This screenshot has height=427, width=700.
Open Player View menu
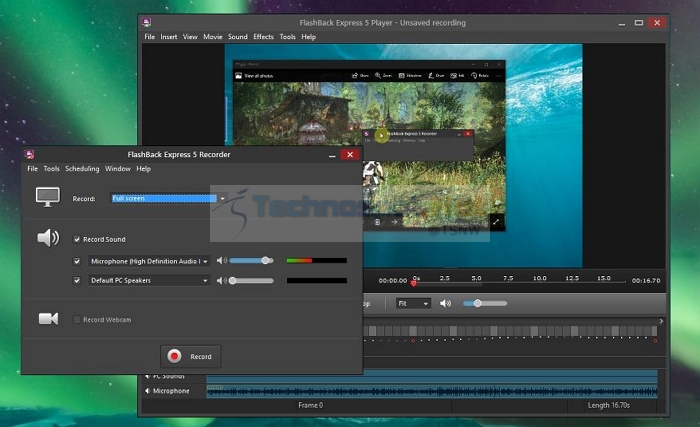(x=190, y=37)
